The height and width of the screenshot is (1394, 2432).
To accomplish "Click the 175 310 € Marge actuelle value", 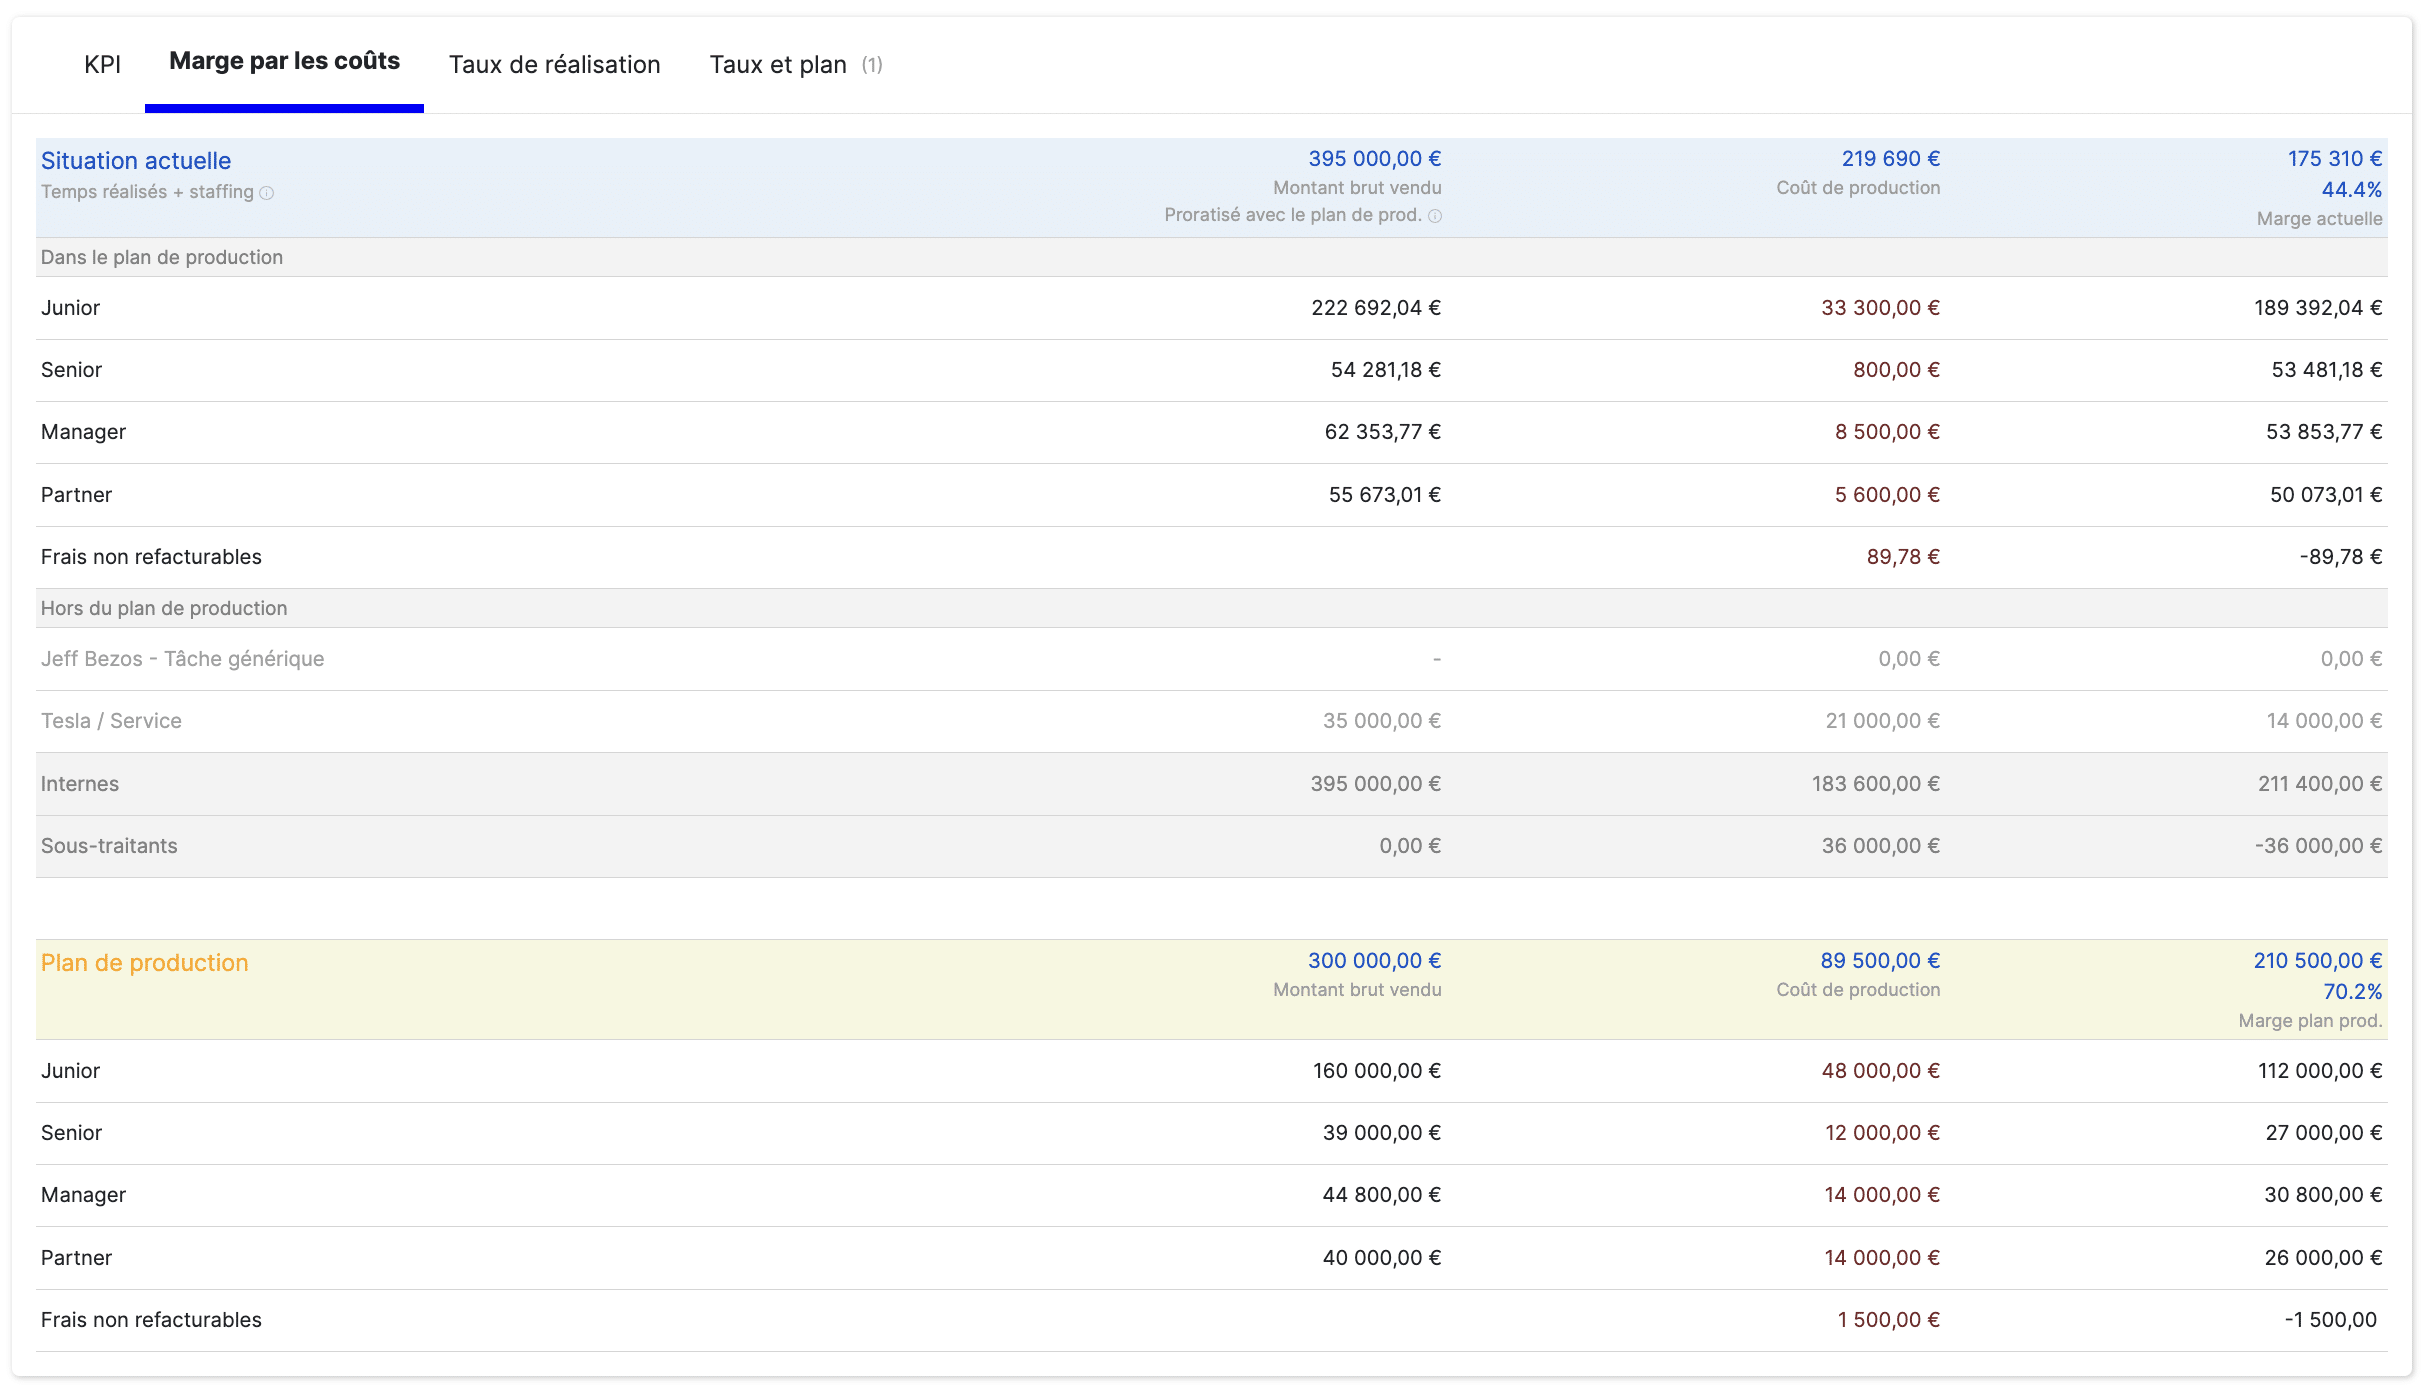I will pyautogui.click(x=2335, y=159).
